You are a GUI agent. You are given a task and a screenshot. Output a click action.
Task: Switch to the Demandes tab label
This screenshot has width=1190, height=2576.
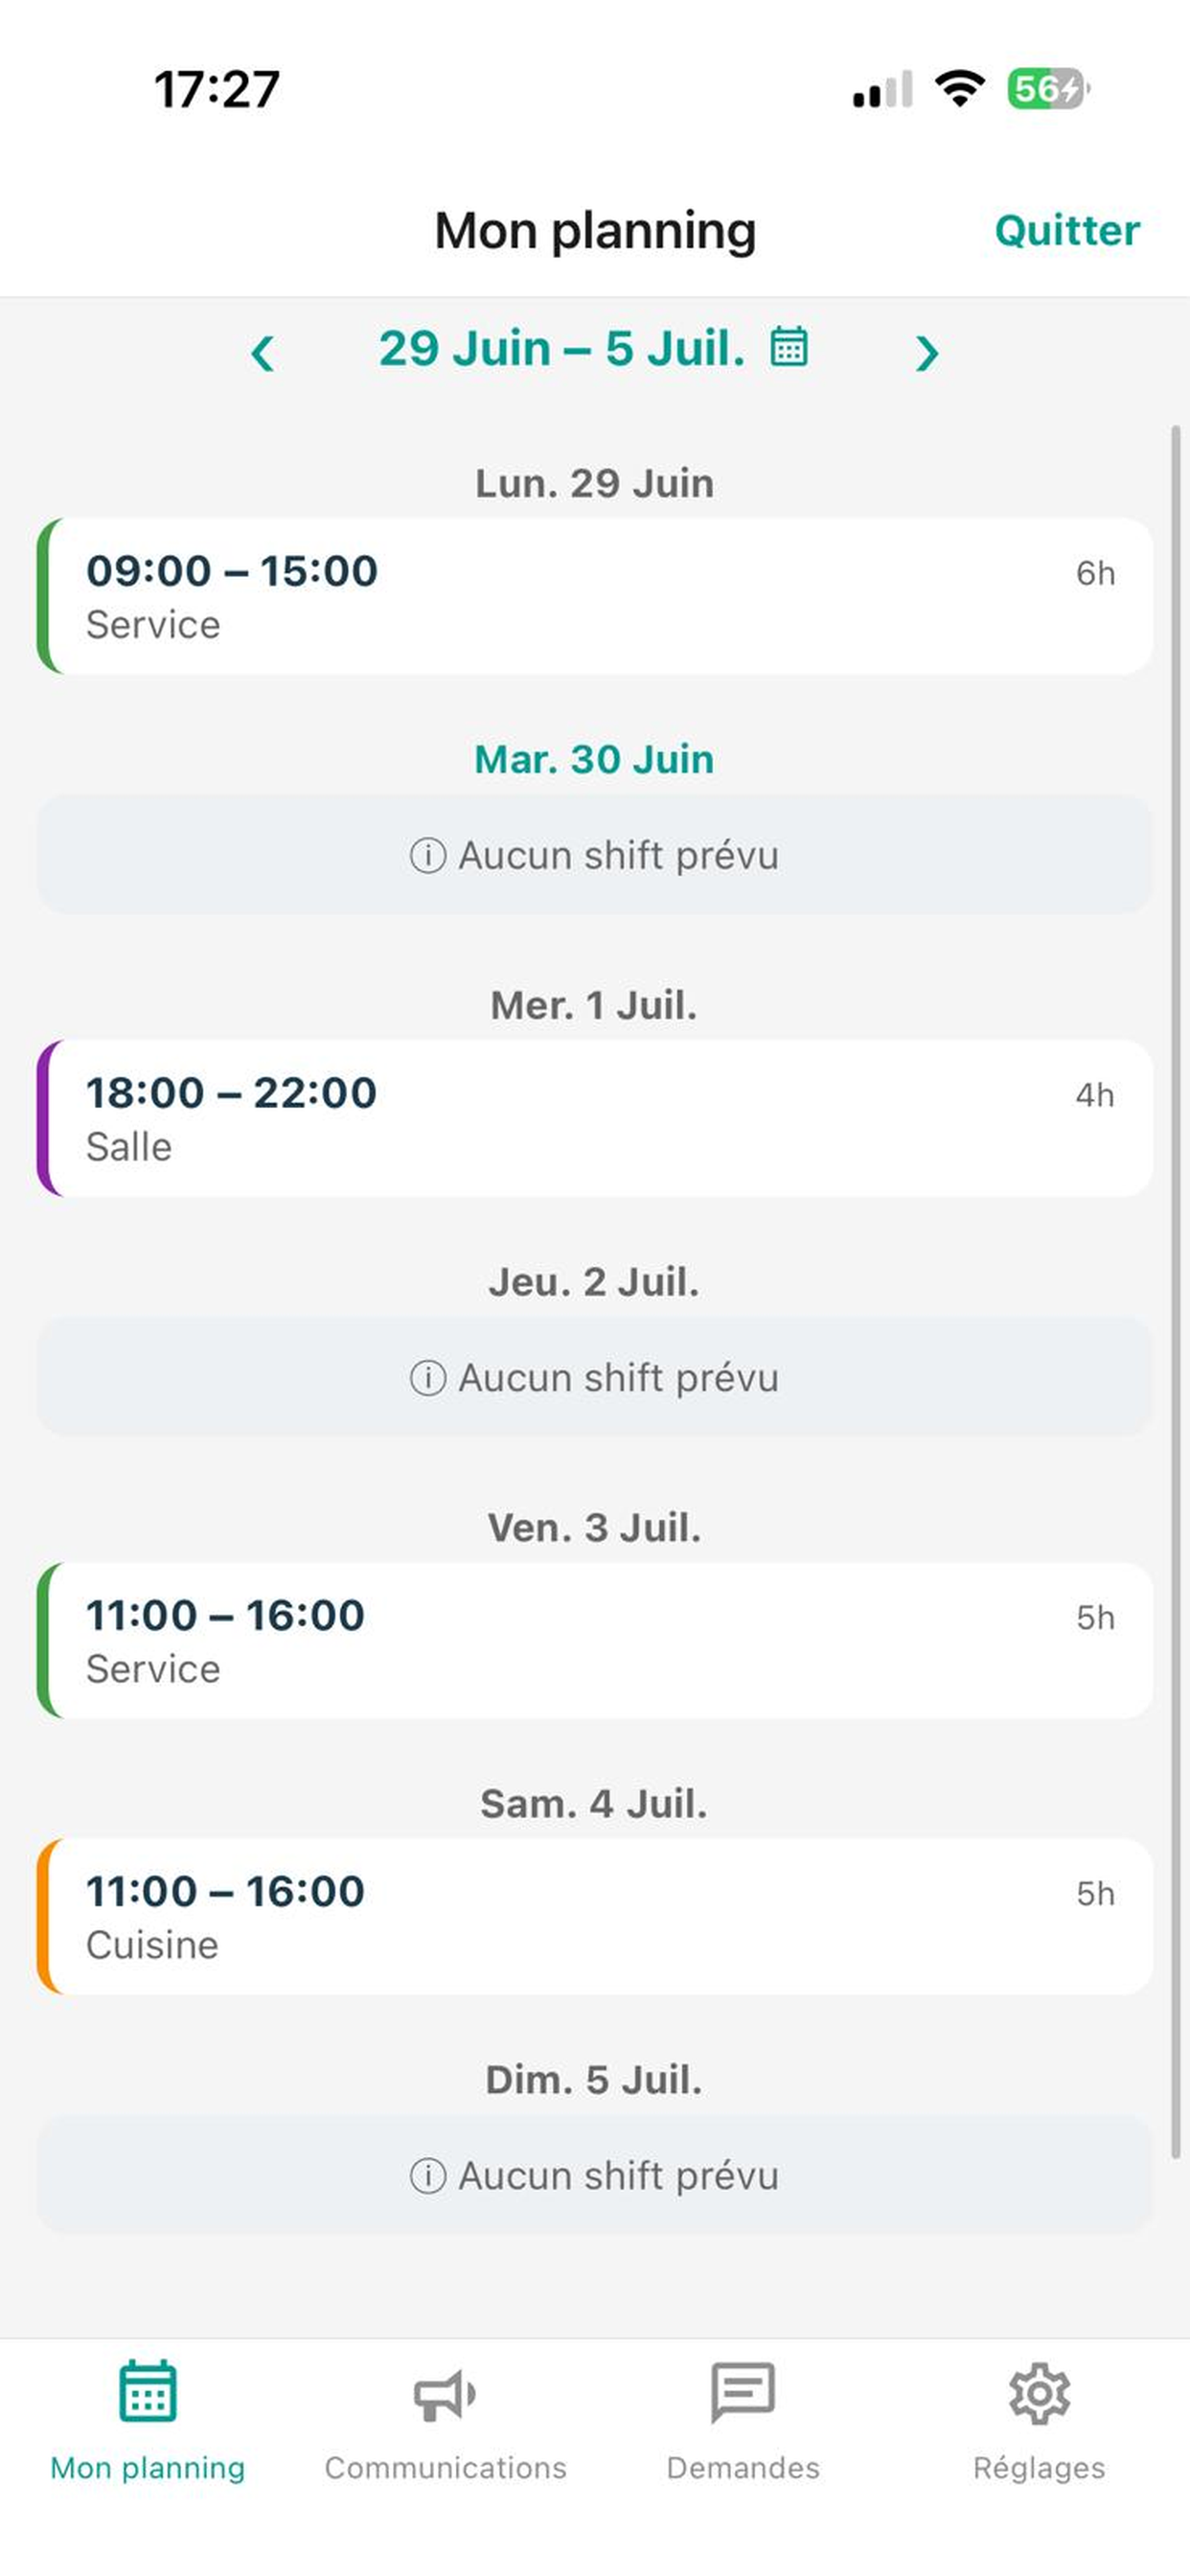point(742,2468)
